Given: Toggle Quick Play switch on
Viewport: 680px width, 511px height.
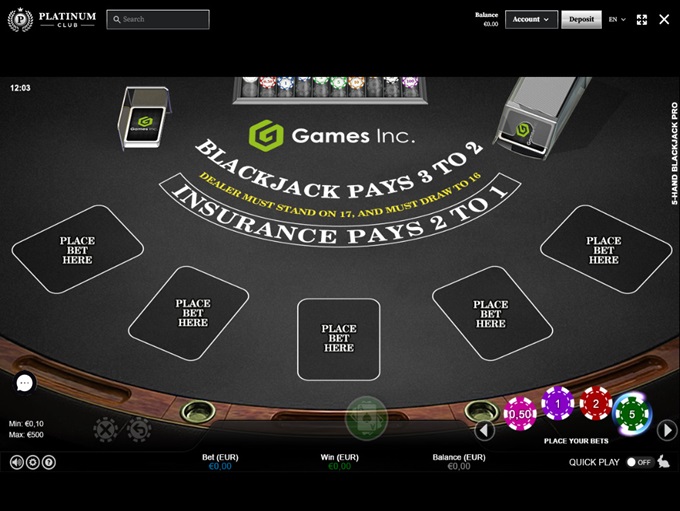Looking at the screenshot, I should [639, 462].
